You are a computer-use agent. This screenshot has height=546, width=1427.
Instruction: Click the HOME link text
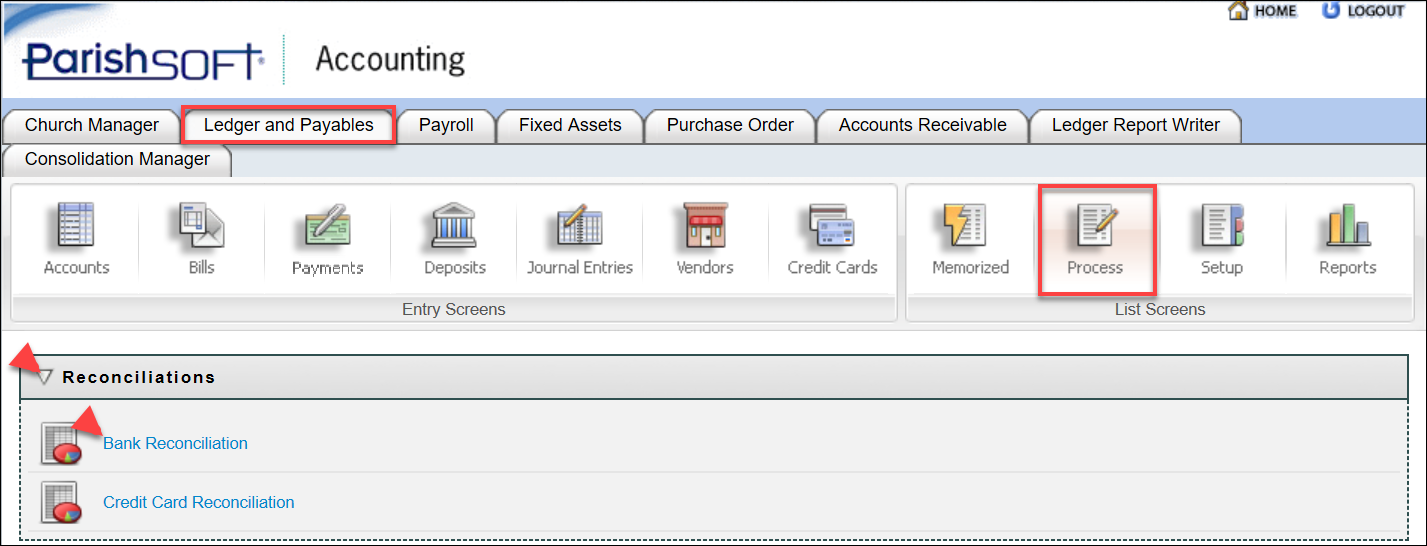pos(1276,11)
